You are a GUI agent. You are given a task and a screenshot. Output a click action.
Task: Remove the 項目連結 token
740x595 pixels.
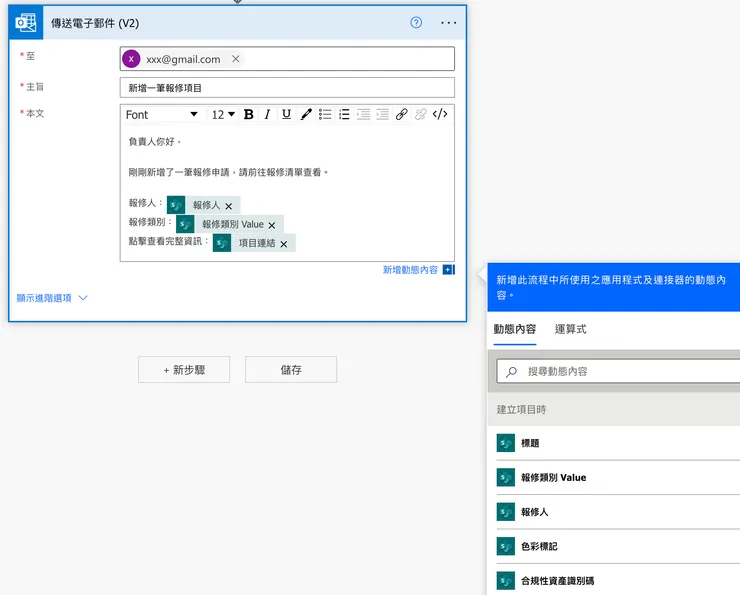(284, 244)
